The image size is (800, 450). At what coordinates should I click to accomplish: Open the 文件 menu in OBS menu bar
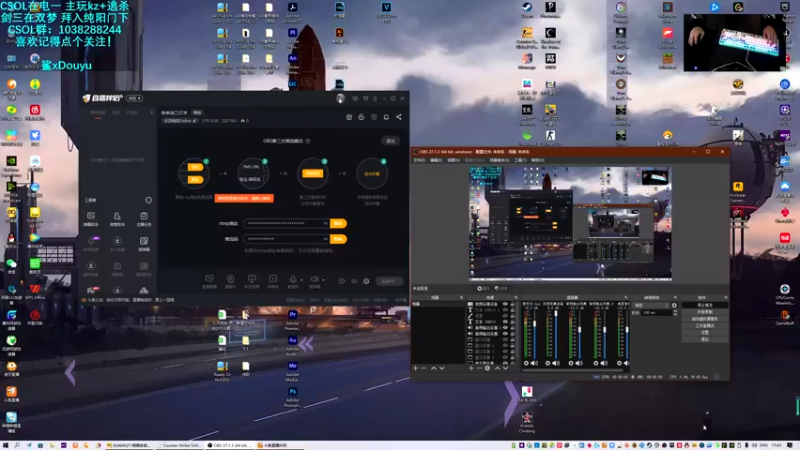[x=419, y=160]
